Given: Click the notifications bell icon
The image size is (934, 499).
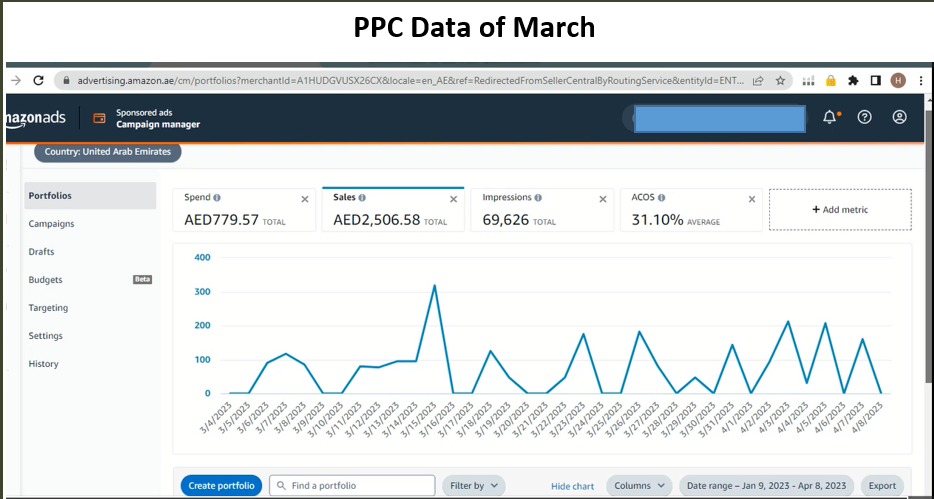Looking at the screenshot, I should [x=830, y=117].
